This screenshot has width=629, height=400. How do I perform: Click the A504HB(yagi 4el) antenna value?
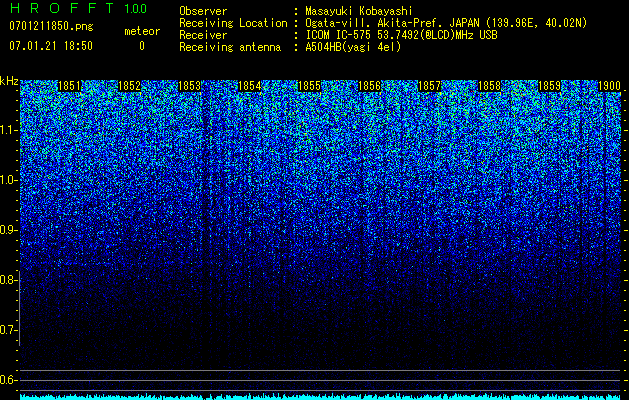pyautogui.click(x=353, y=47)
